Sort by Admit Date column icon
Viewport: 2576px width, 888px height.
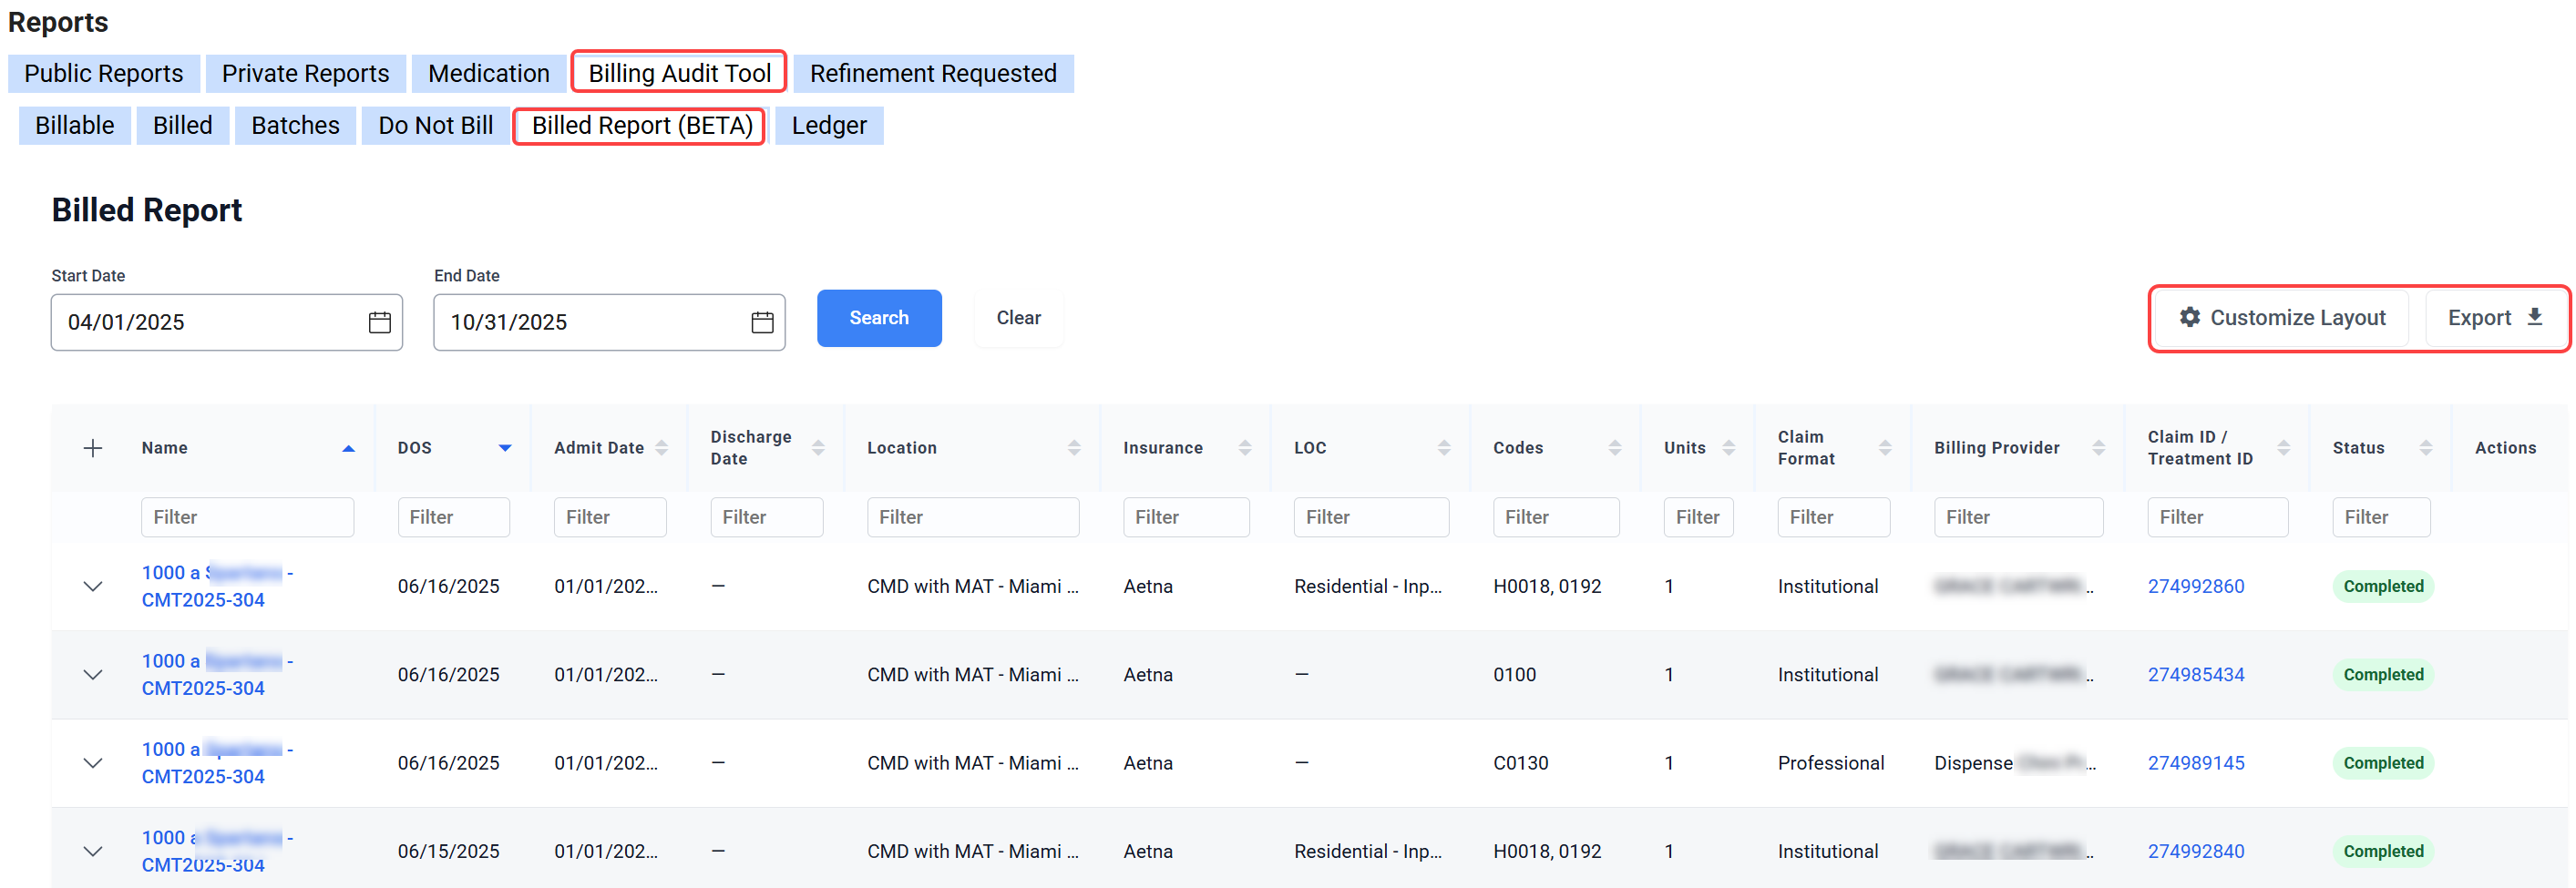661,448
